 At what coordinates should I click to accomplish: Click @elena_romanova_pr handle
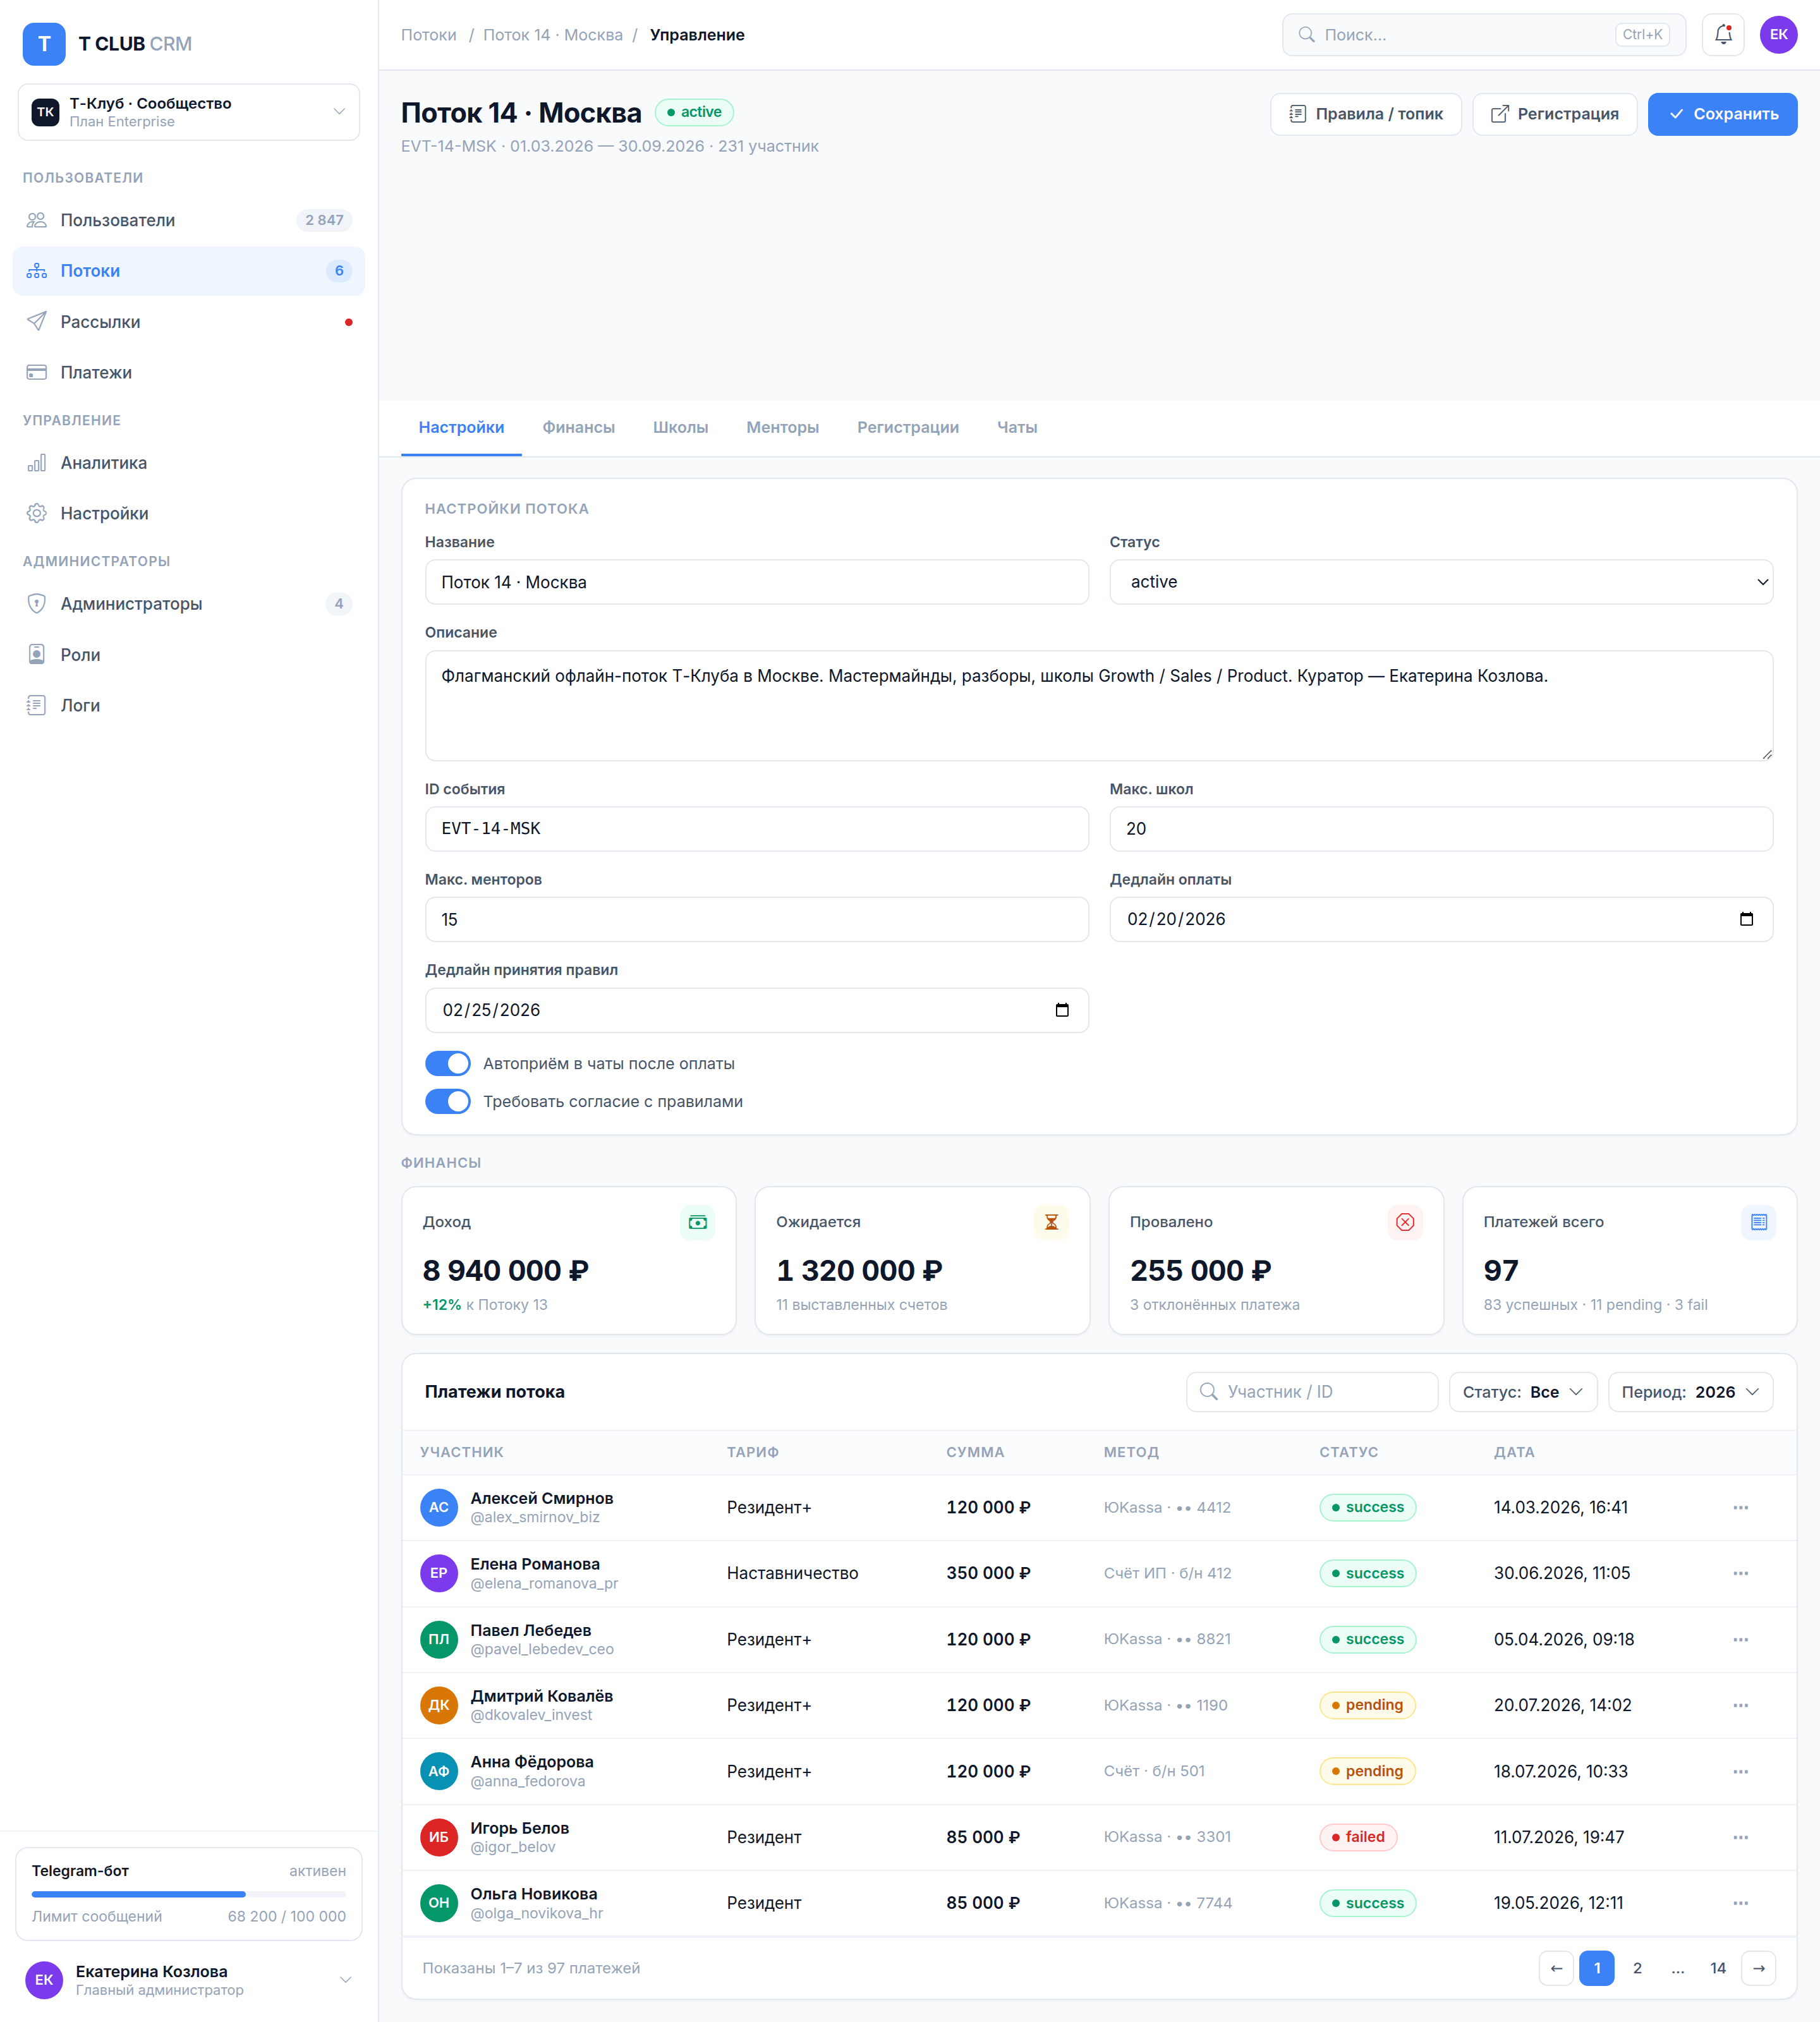(x=544, y=1583)
